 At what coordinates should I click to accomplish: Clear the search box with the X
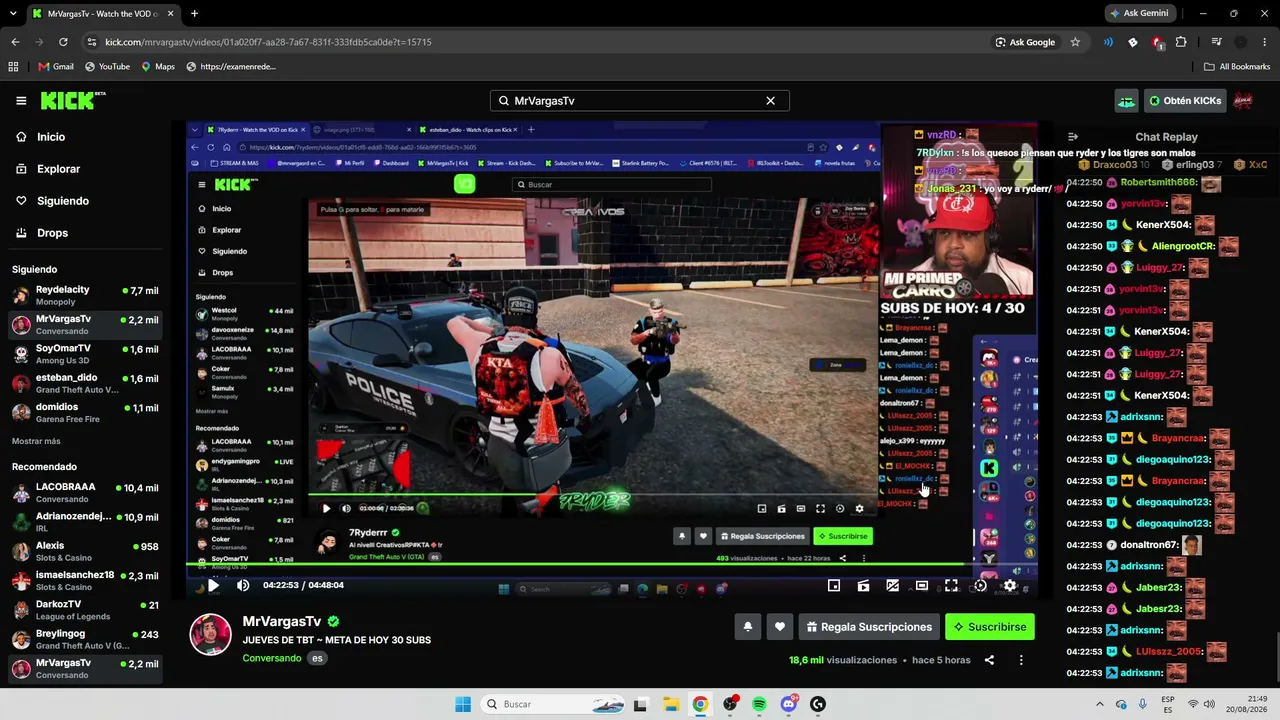(770, 101)
